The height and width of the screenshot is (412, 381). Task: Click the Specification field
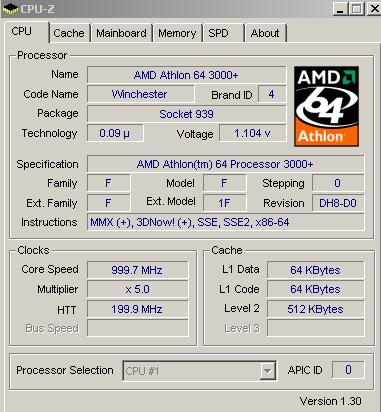[225, 164]
